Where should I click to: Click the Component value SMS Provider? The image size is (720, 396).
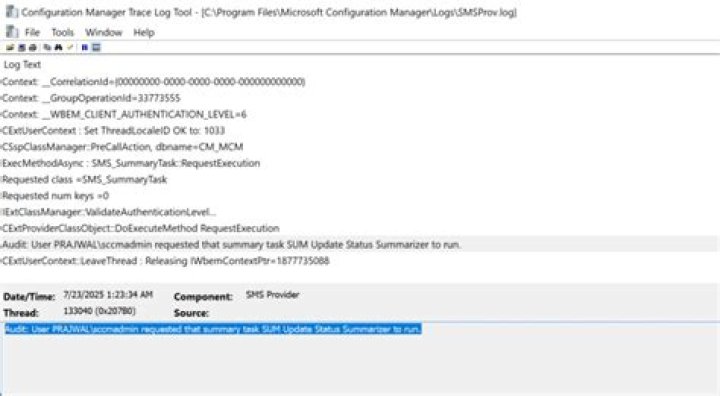272,295
